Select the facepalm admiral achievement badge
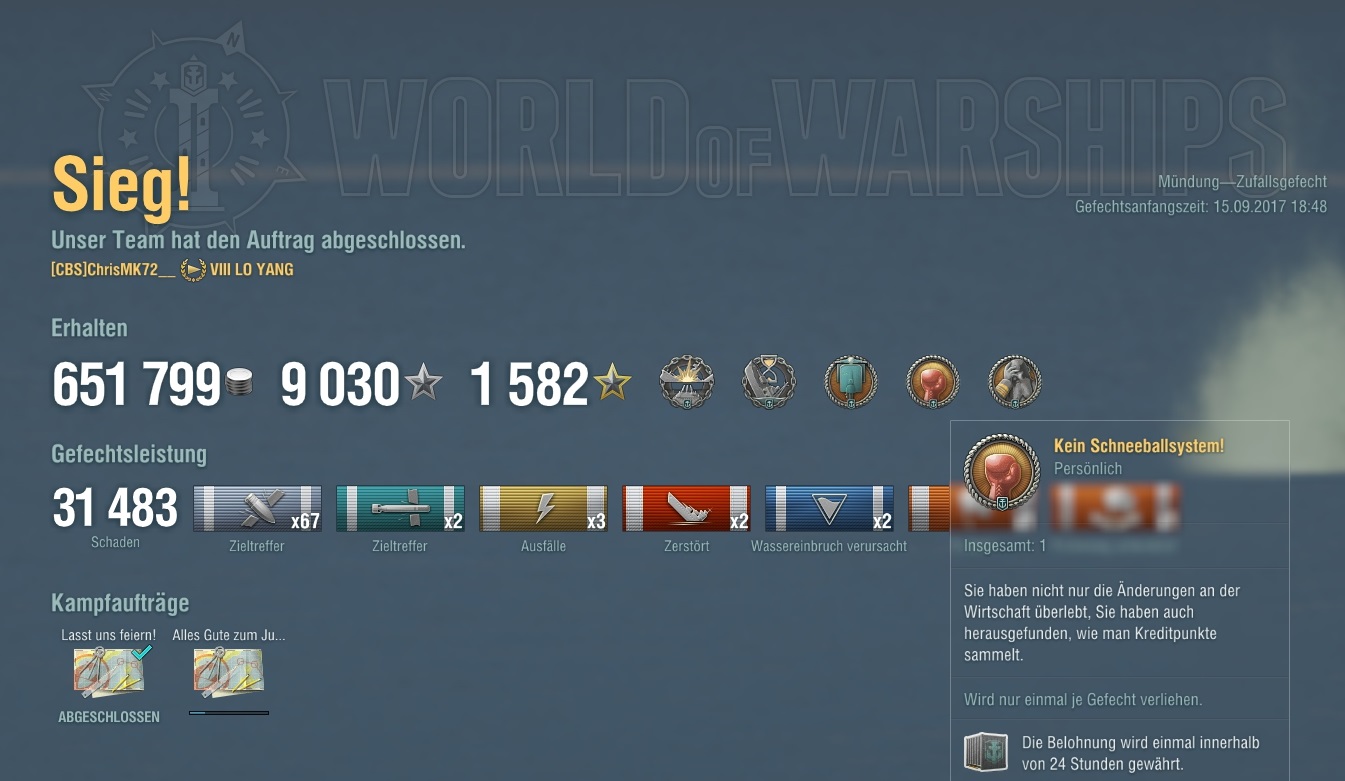Viewport: 1345px width, 781px height. click(1015, 382)
